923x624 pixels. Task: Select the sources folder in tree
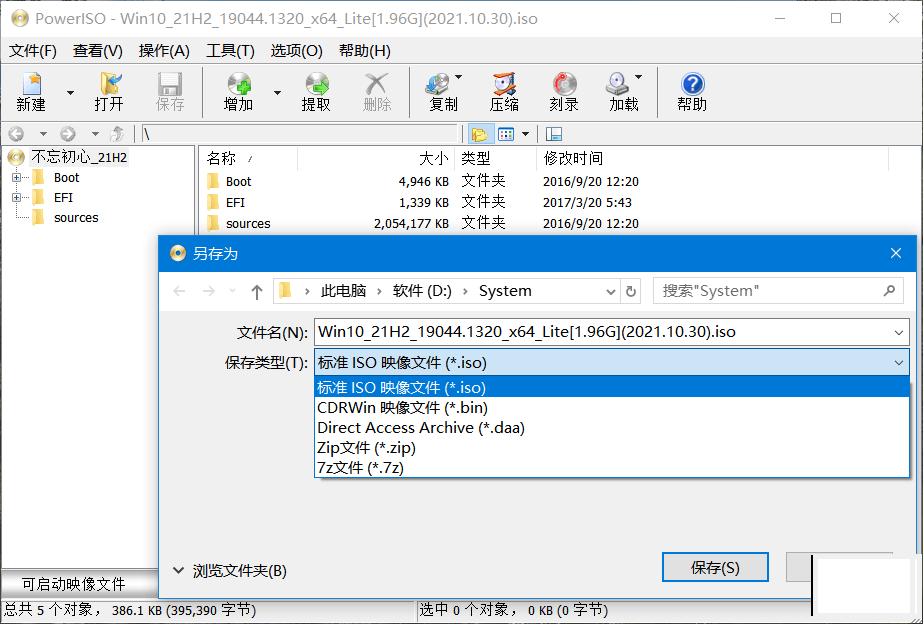76,218
